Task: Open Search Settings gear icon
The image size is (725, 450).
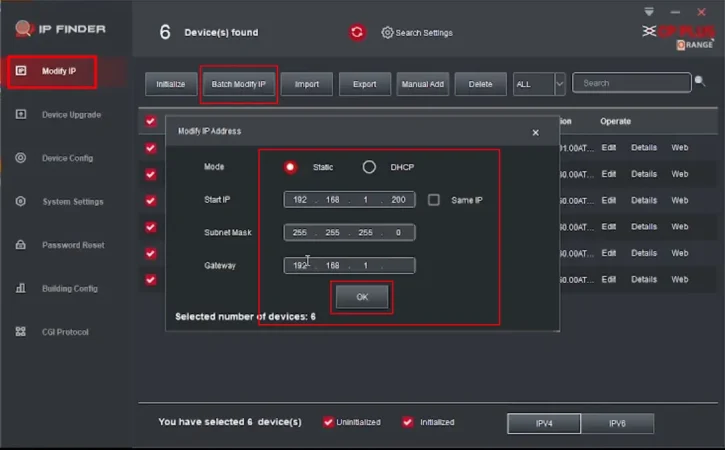Action: point(387,33)
